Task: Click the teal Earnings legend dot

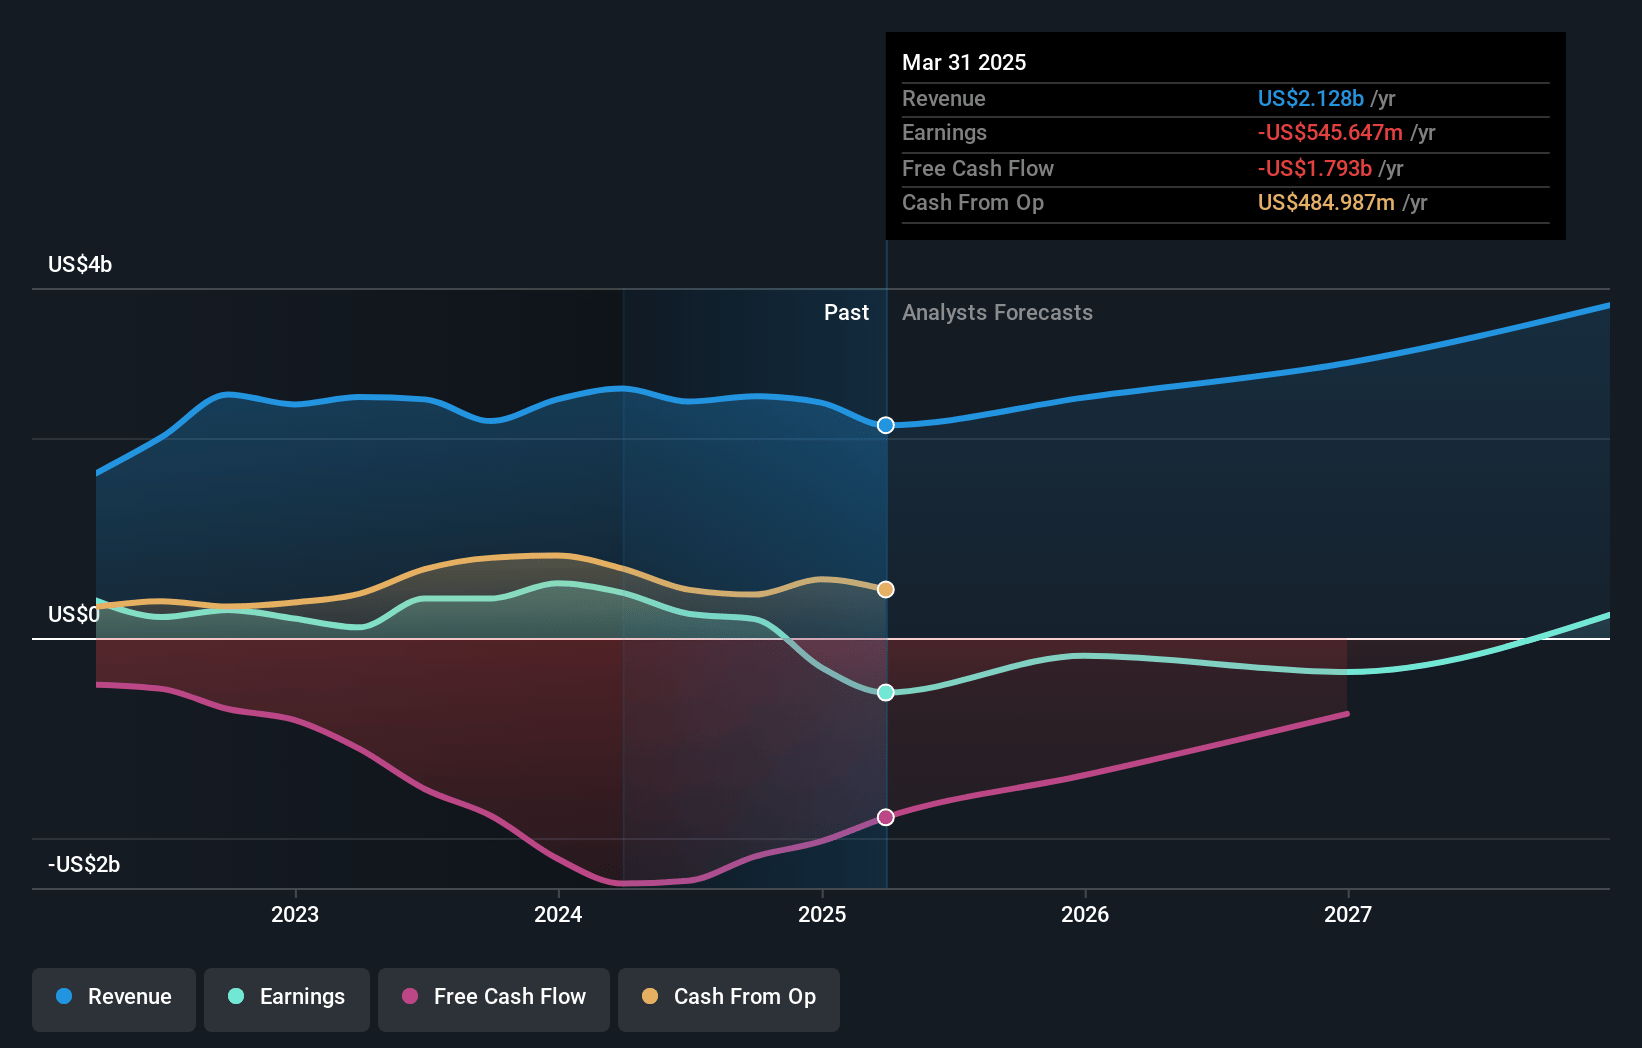Action: (236, 996)
